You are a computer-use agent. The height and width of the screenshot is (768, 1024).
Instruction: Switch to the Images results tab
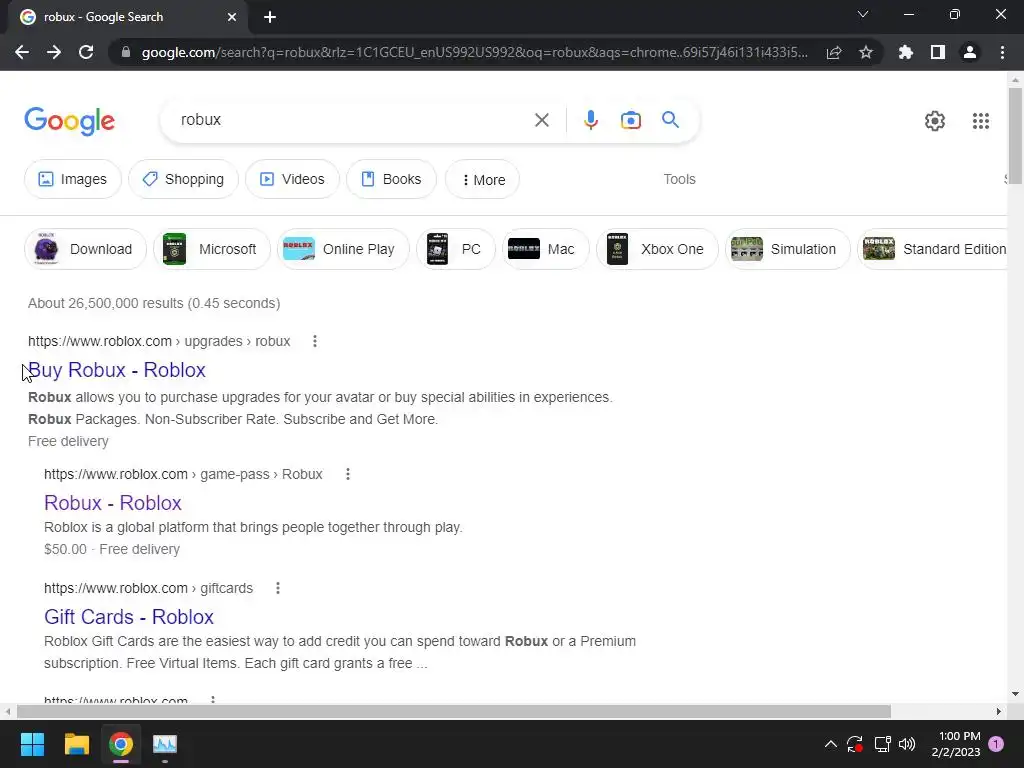[72, 179]
